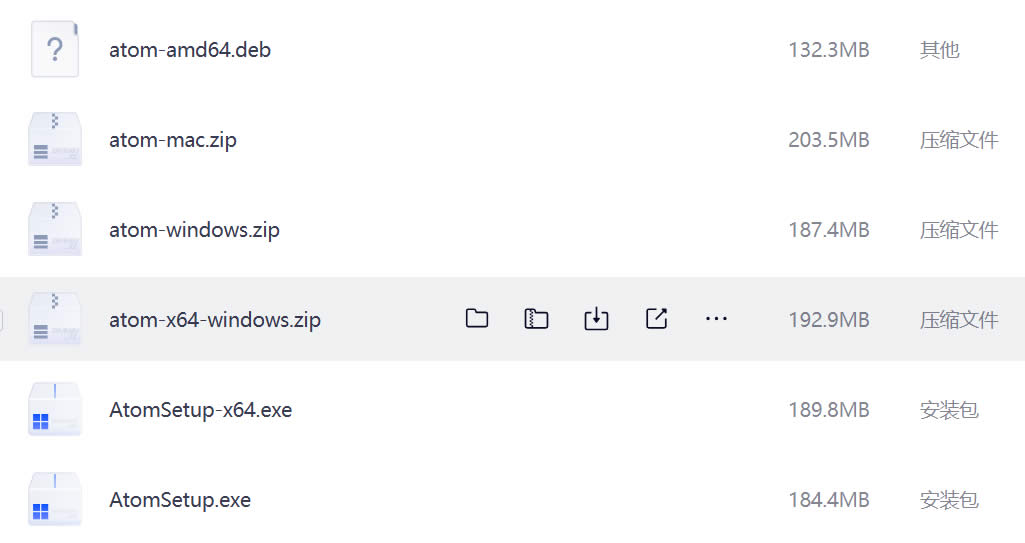
Task: Click the zip archive icon of atom-mac.zip
Action: [55, 139]
